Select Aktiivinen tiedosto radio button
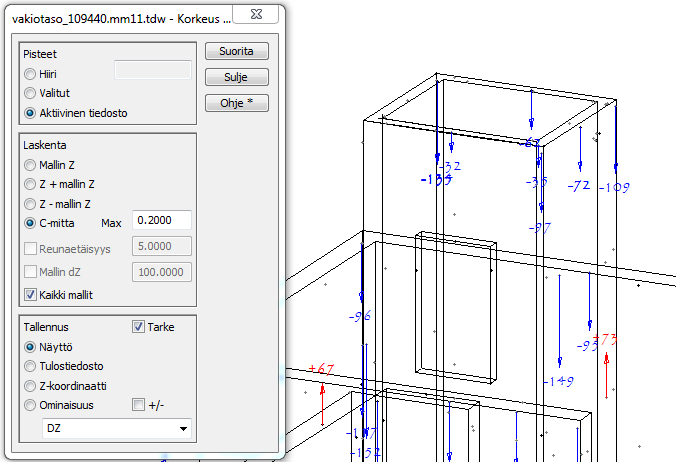The height and width of the screenshot is (462, 676). click(x=31, y=113)
